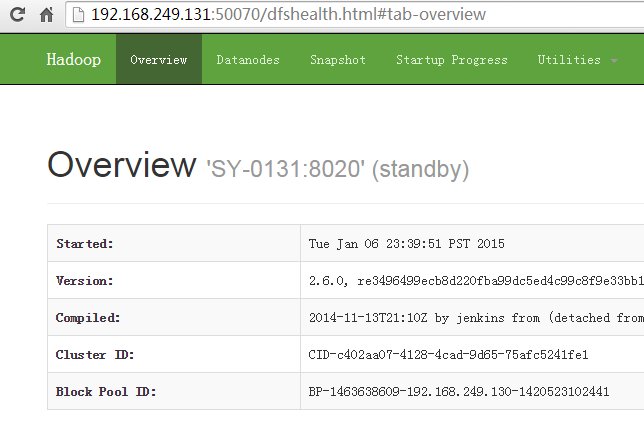This screenshot has height=422, width=644.
Task: Click the large Overview page heading
Action: [121, 165]
